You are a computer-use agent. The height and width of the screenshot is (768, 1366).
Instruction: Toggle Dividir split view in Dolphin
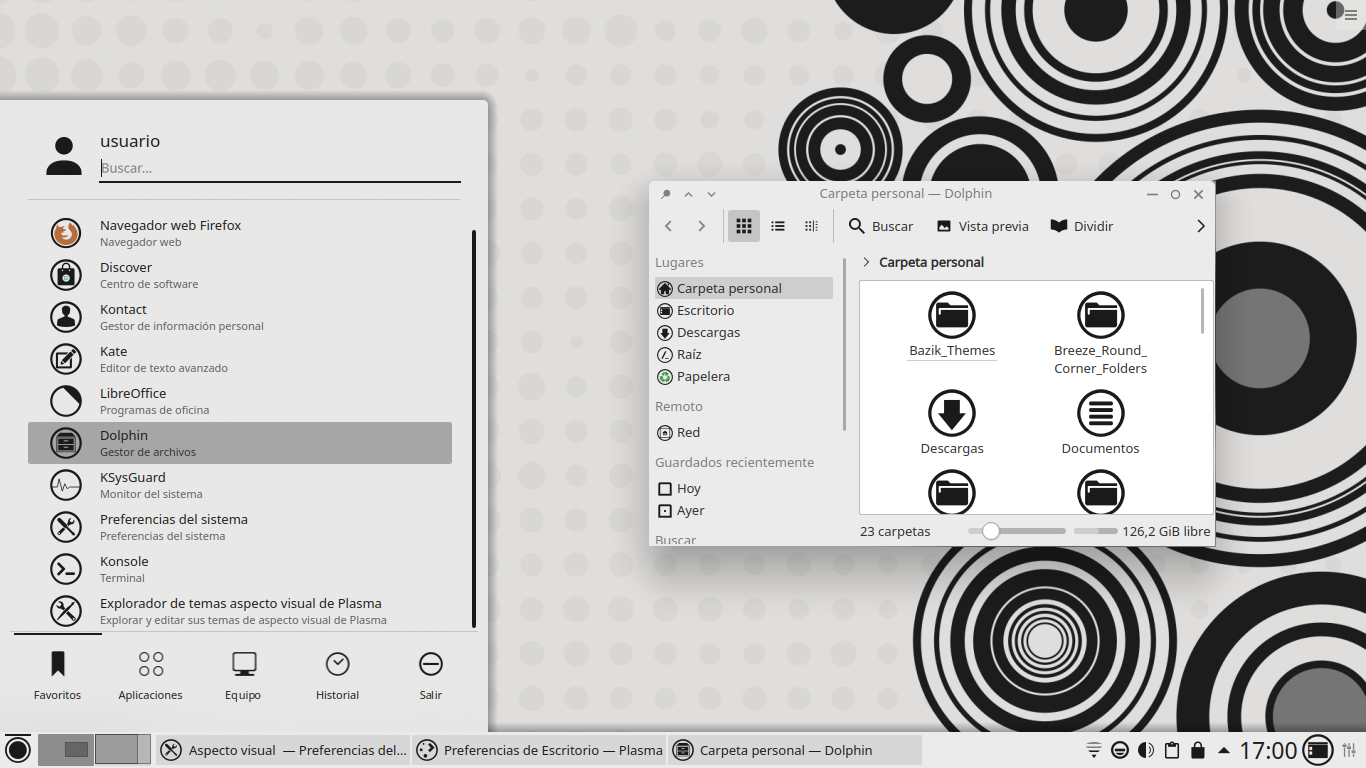tap(1082, 226)
